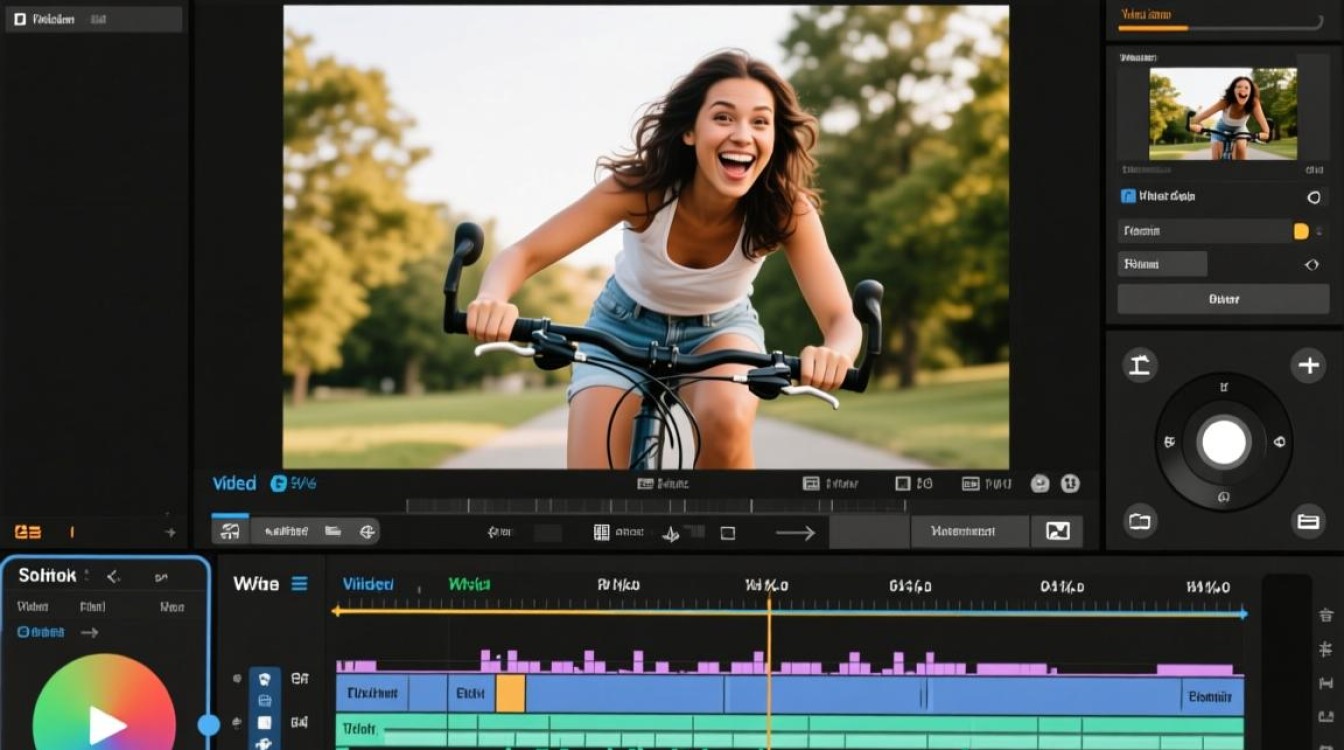Select the bike rider thumbnail in the right panel
The image size is (1344, 750).
(1223, 114)
